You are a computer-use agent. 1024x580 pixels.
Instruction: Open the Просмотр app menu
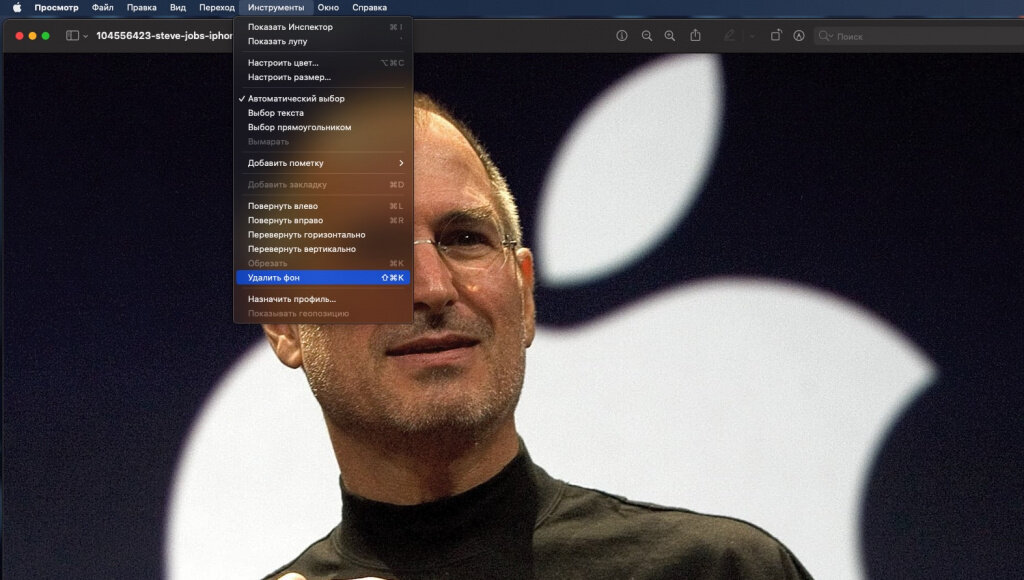point(56,8)
